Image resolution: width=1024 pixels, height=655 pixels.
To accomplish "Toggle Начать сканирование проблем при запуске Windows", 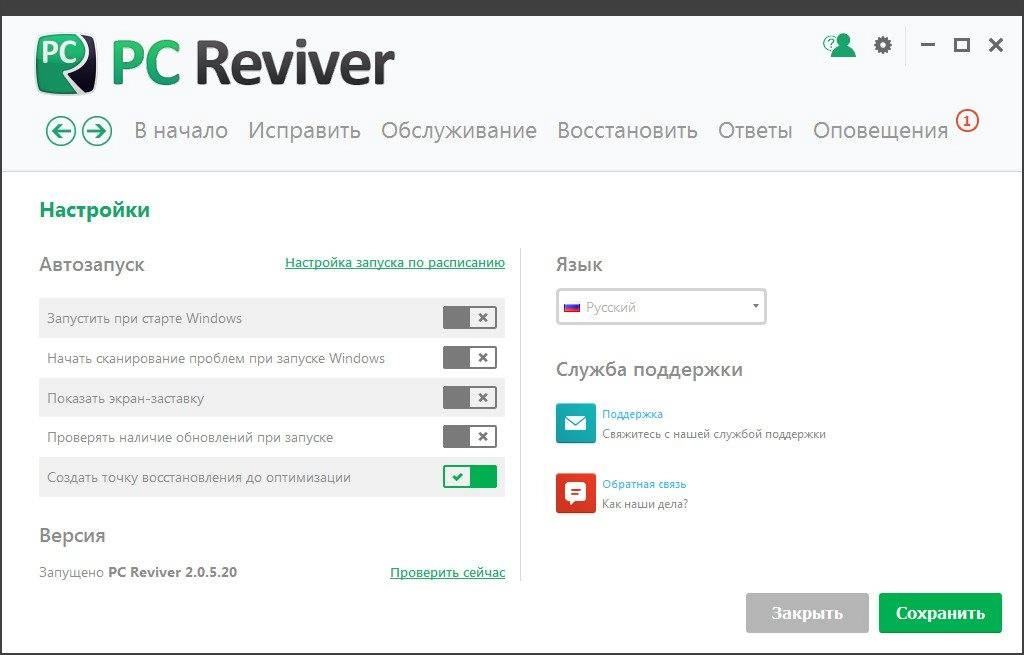I will click(x=470, y=358).
